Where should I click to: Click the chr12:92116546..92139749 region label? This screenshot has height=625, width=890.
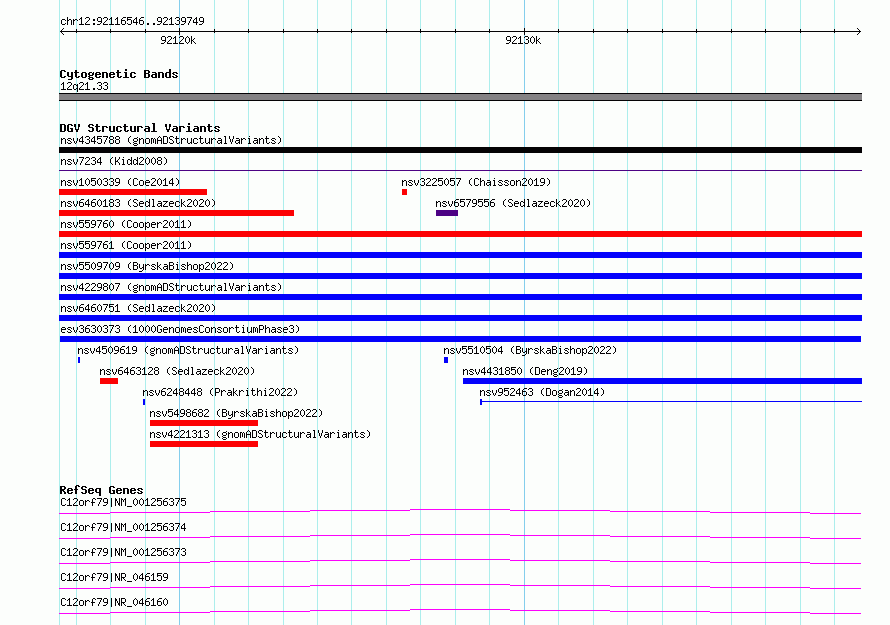tap(132, 22)
